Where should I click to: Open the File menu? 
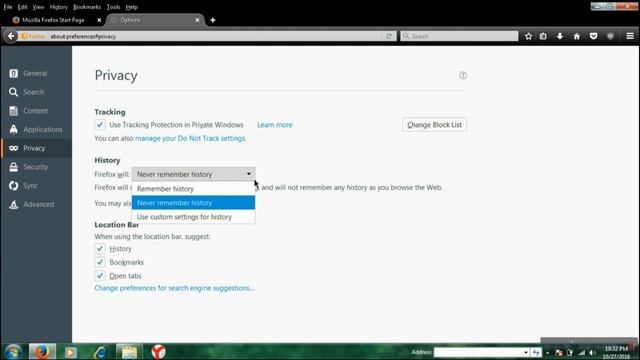click(x=8, y=7)
